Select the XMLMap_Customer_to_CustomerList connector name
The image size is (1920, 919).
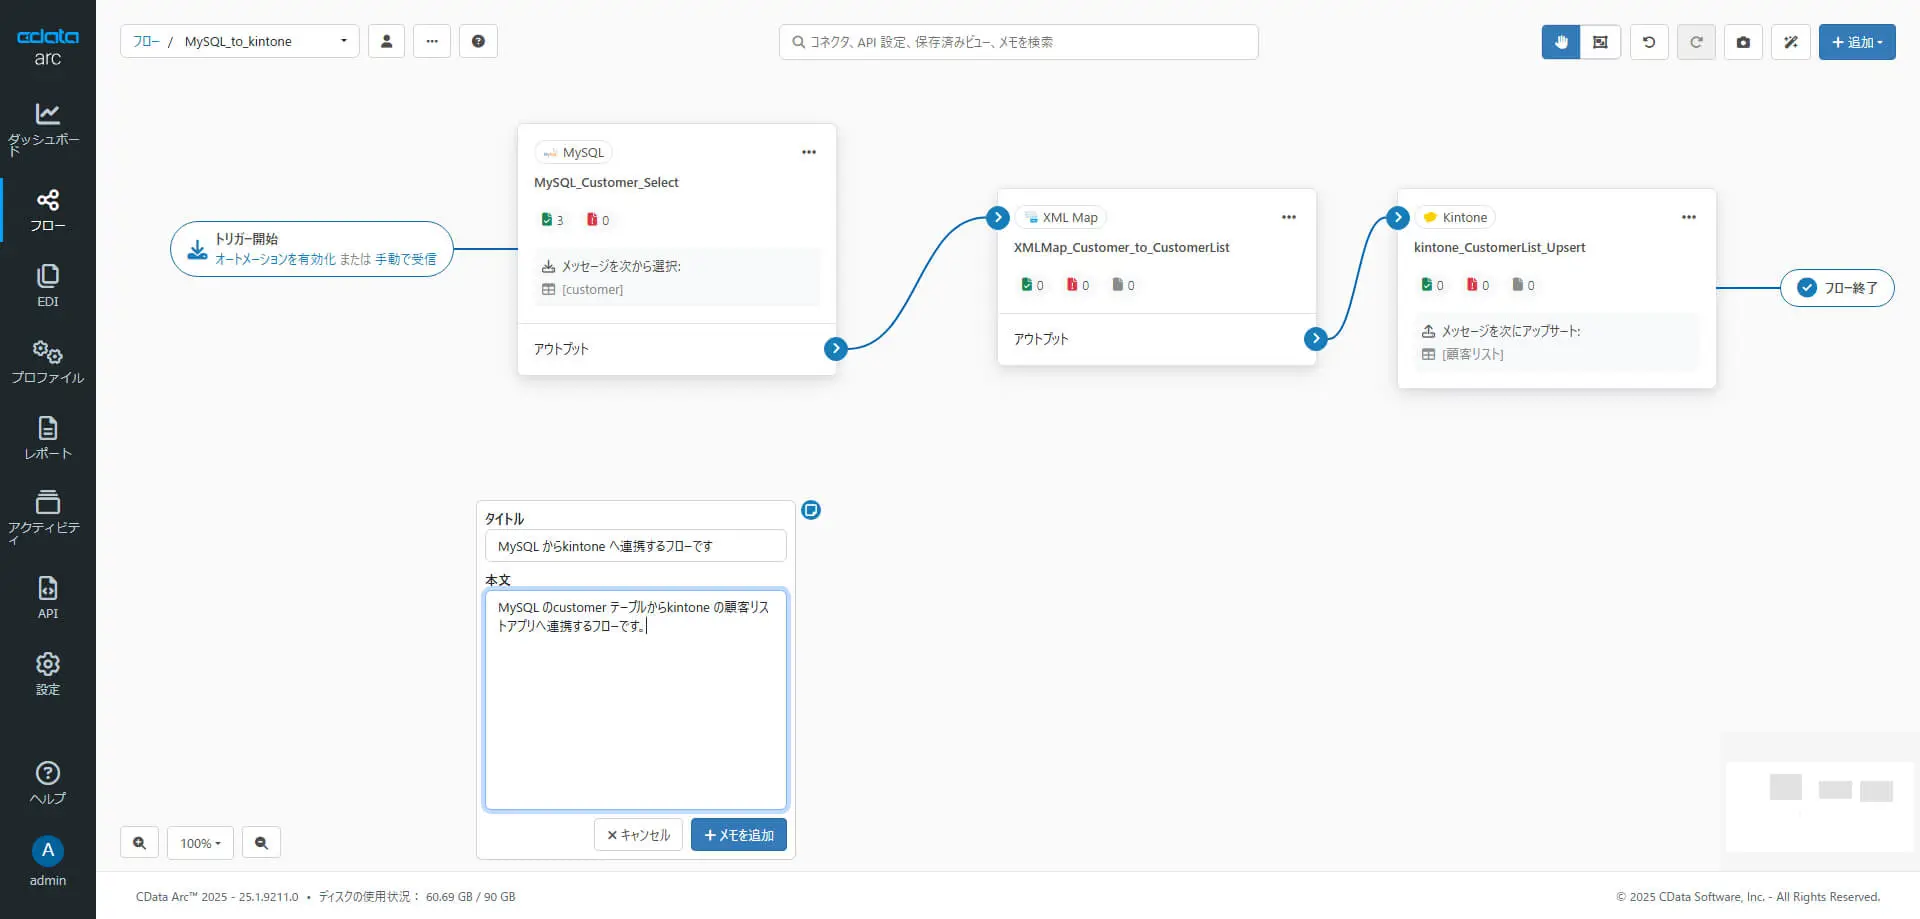1121,247
